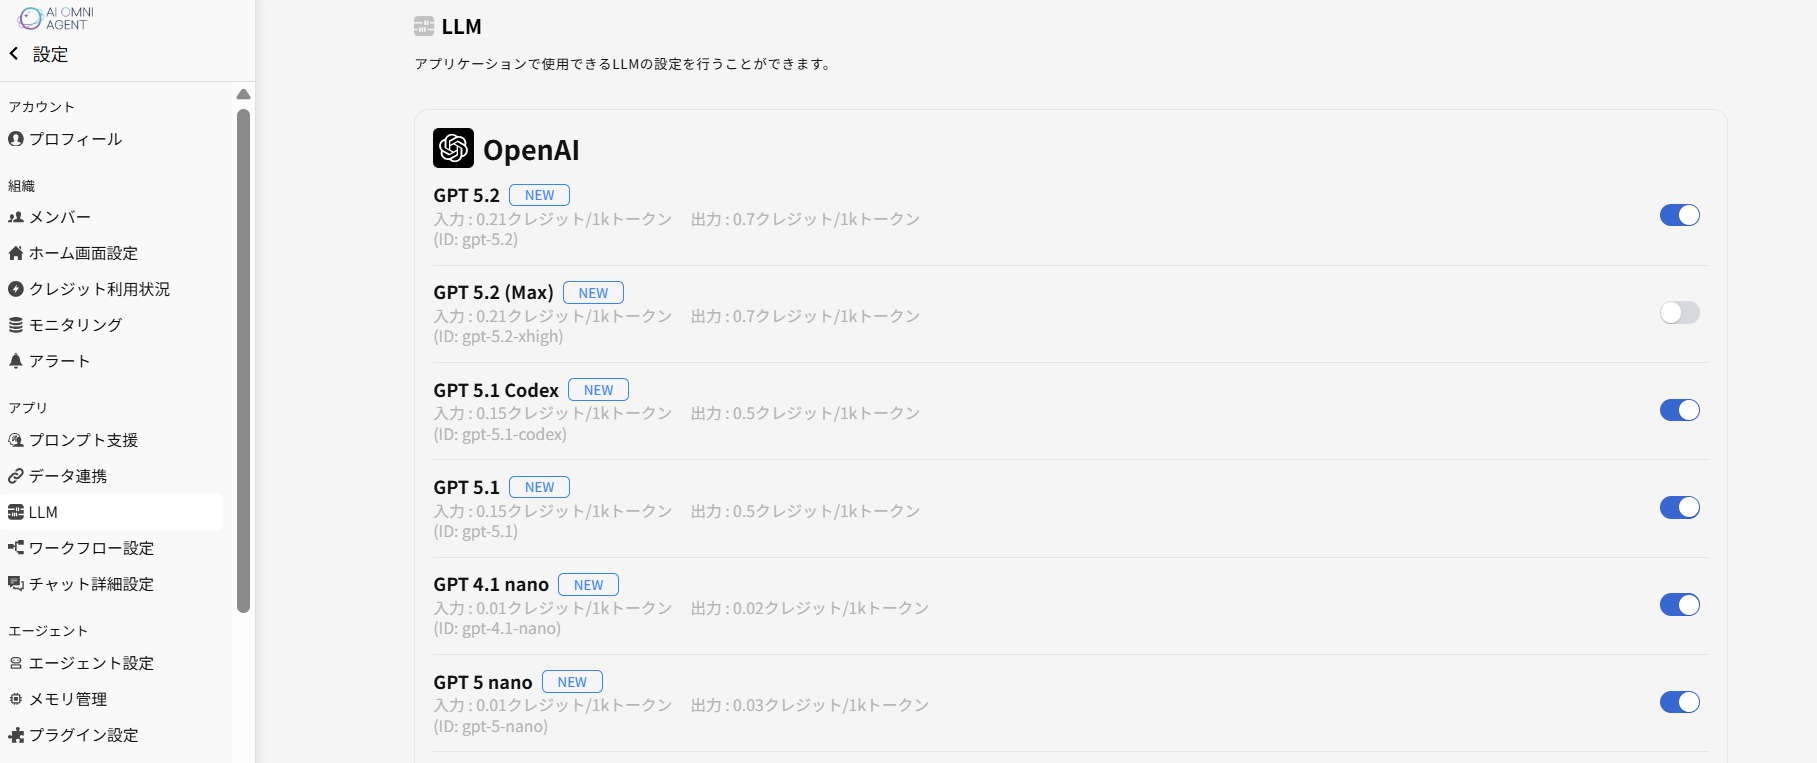The width and height of the screenshot is (1817, 763).
Task: Click the NEW badge beside GPT 5.1 Codex
Action: point(598,390)
